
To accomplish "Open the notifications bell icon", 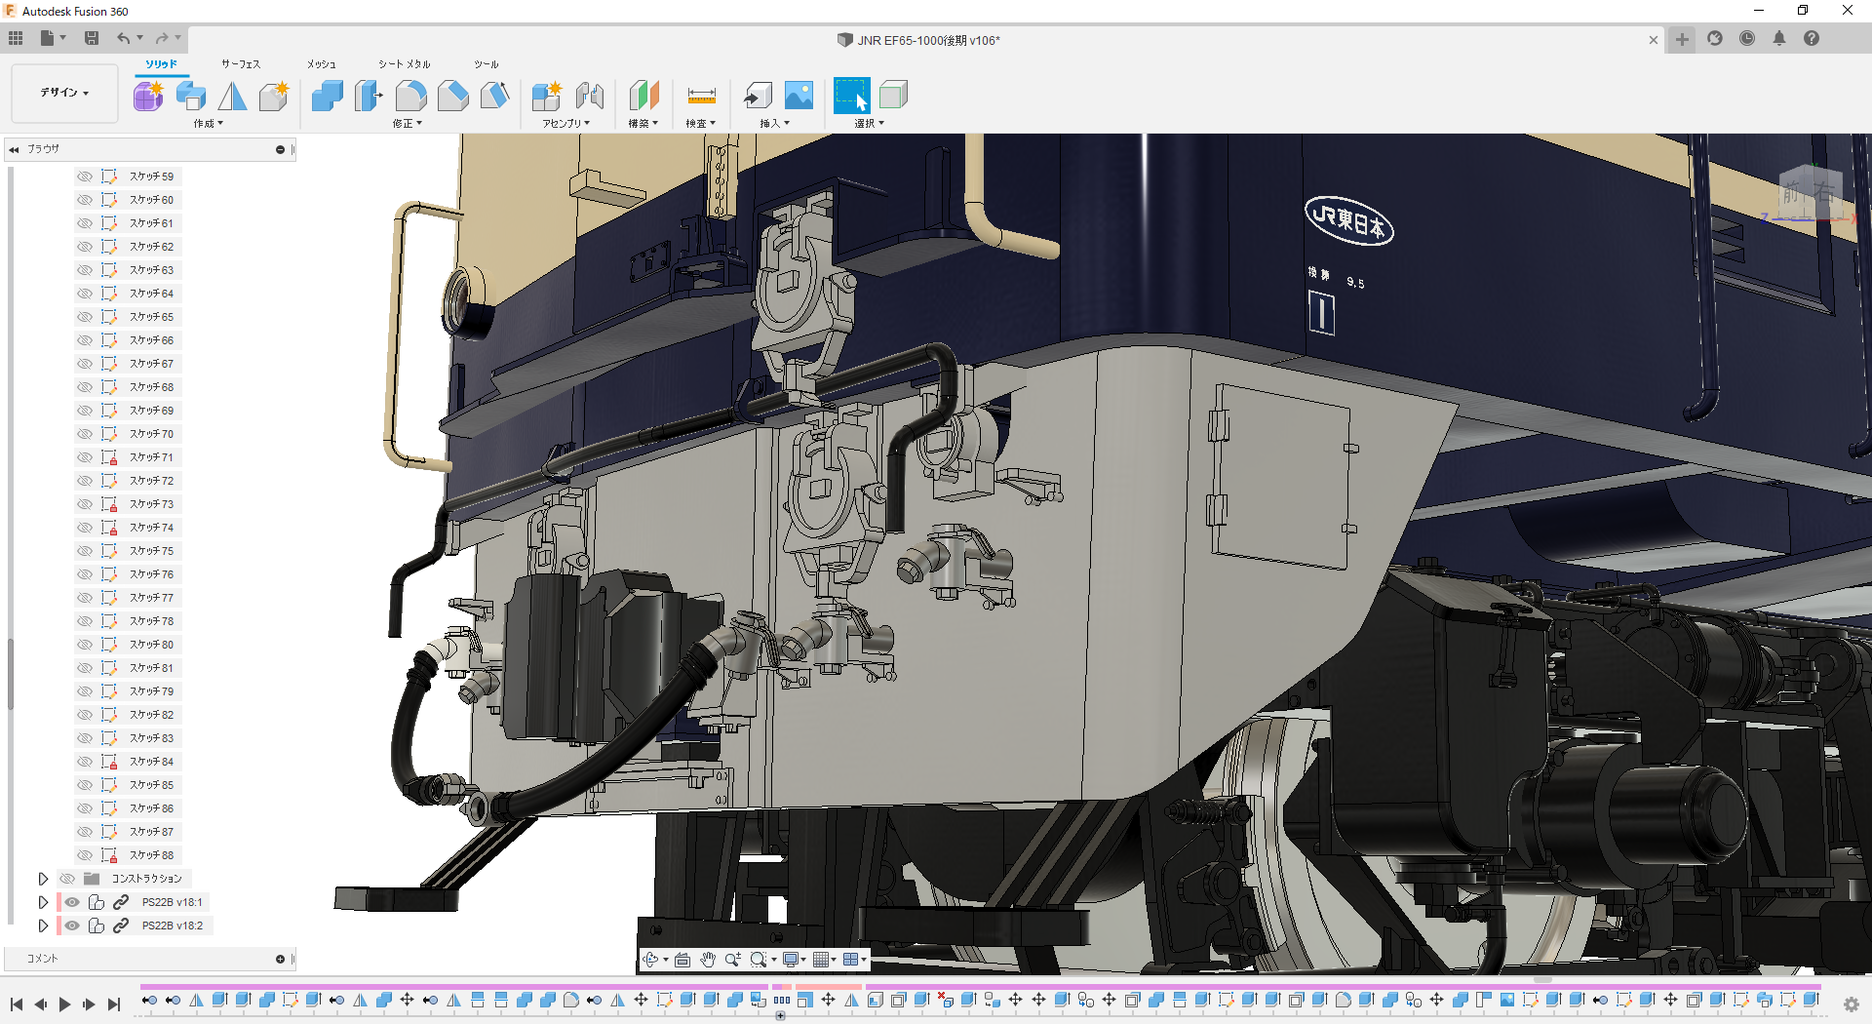I will 1778,39.
